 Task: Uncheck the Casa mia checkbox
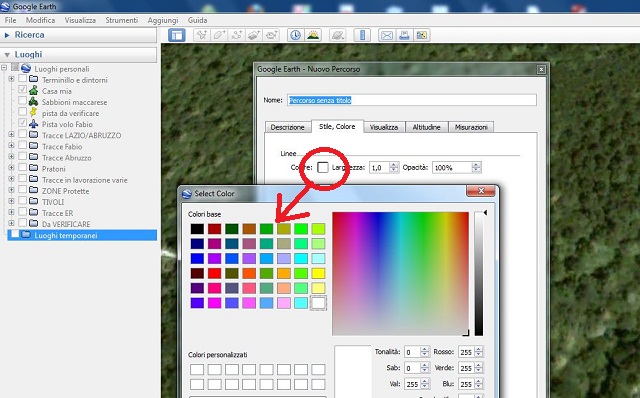point(22,90)
